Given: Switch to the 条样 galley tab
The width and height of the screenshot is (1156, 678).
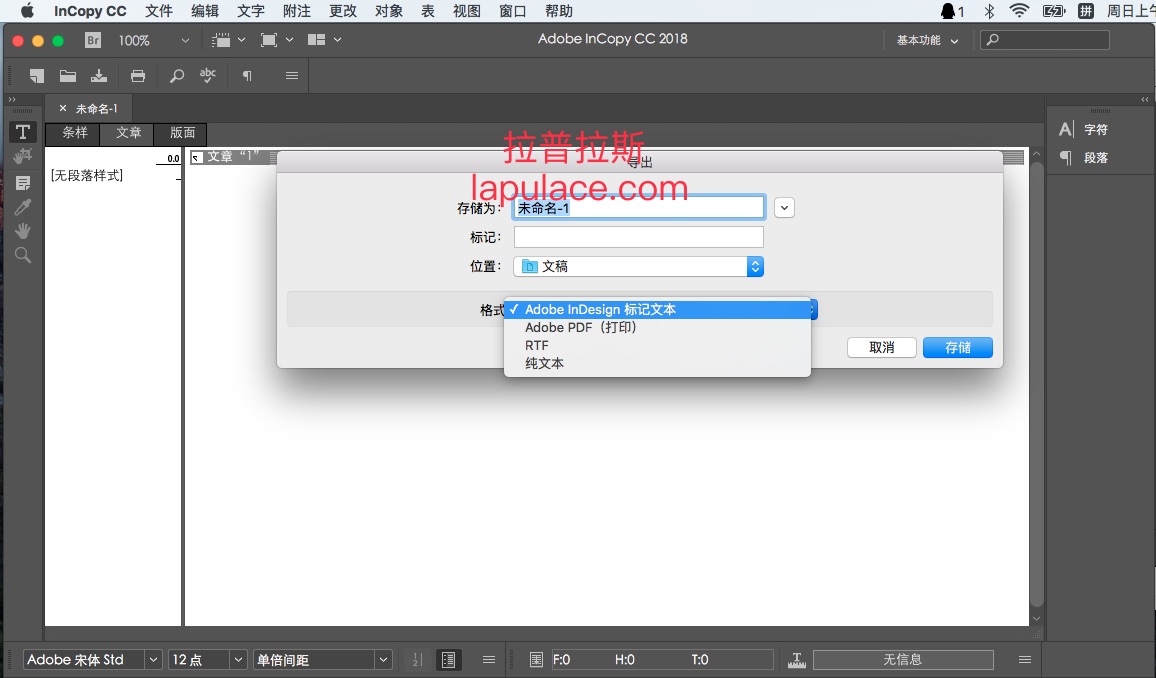Looking at the screenshot, I should pos(74,133).
